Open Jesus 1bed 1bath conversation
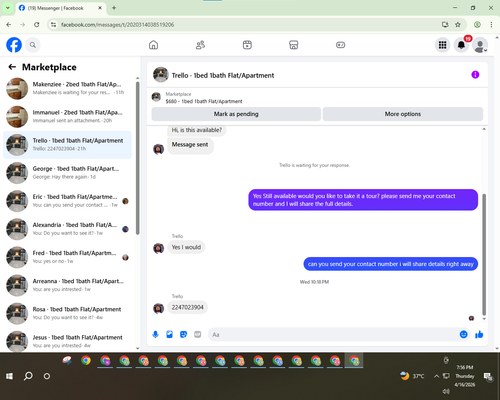Image resolution: width=500 pixels, height=400 pixels. [x=67, y=341]
